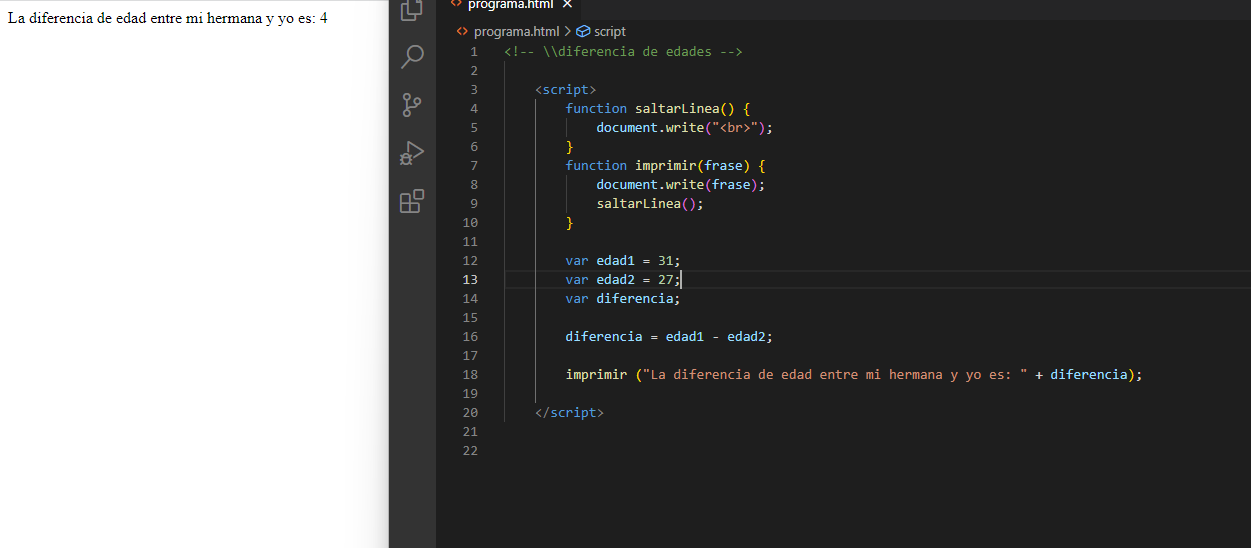1251x548 pixels.
Task: Click programa.html in the breadcrumb bar
Action: 516,31
